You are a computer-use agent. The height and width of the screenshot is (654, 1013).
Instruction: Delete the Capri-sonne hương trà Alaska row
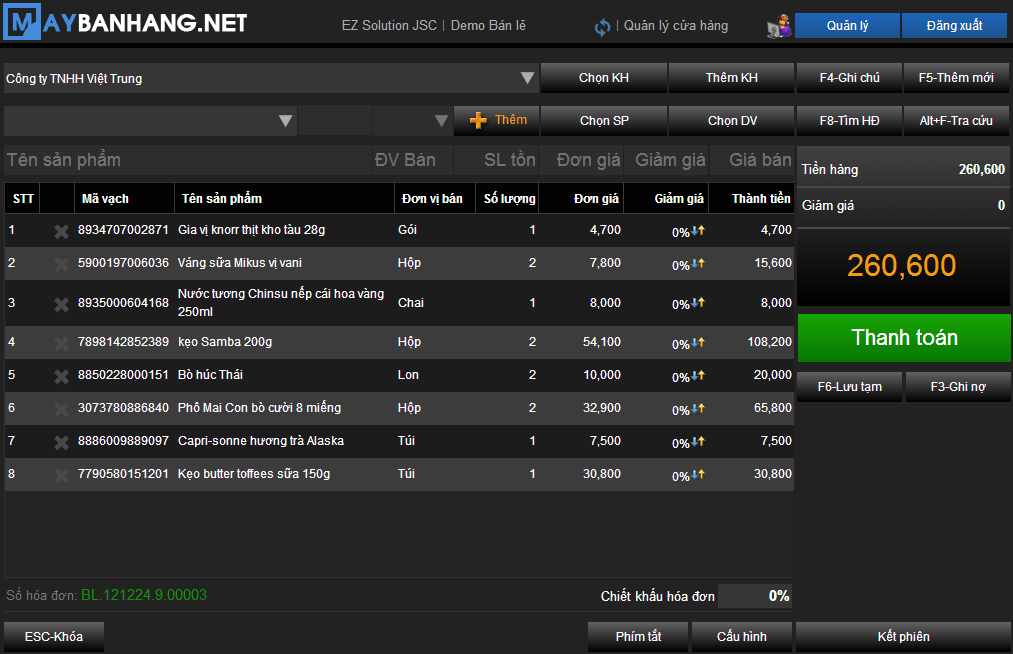pyautogui.click(x=61, y=442)
